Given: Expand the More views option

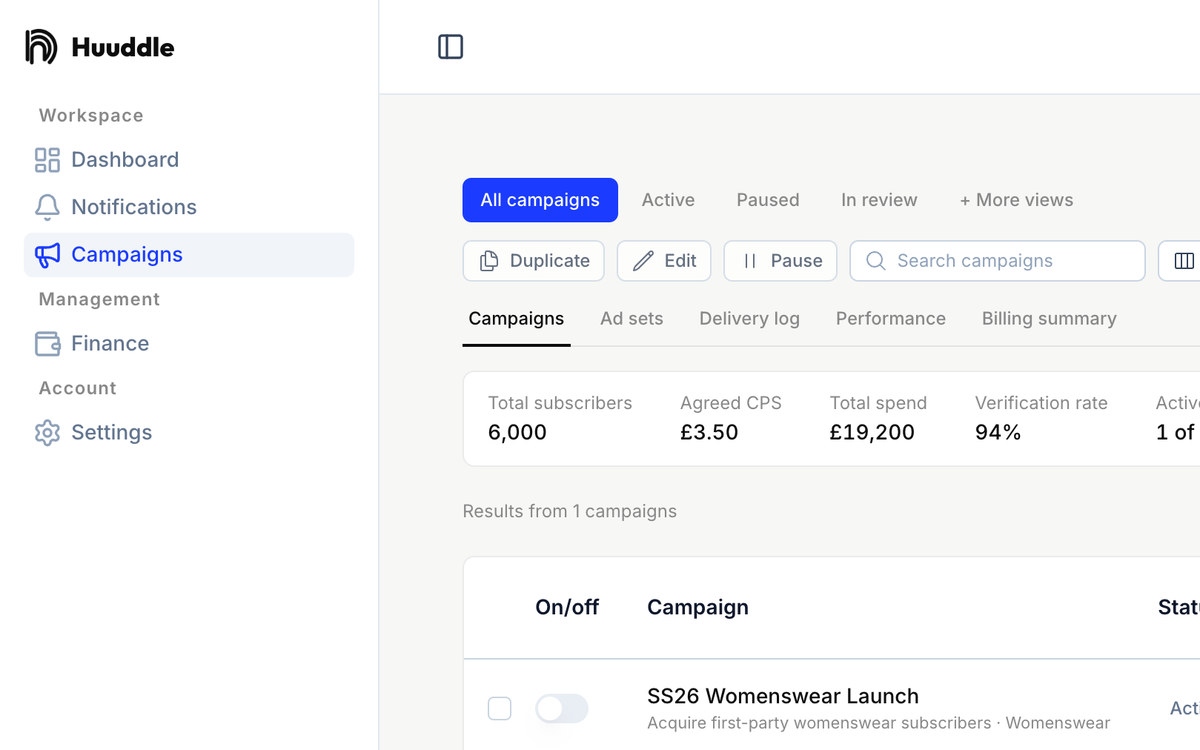Looking at the screenshot, I should [x=1016, y=200].
